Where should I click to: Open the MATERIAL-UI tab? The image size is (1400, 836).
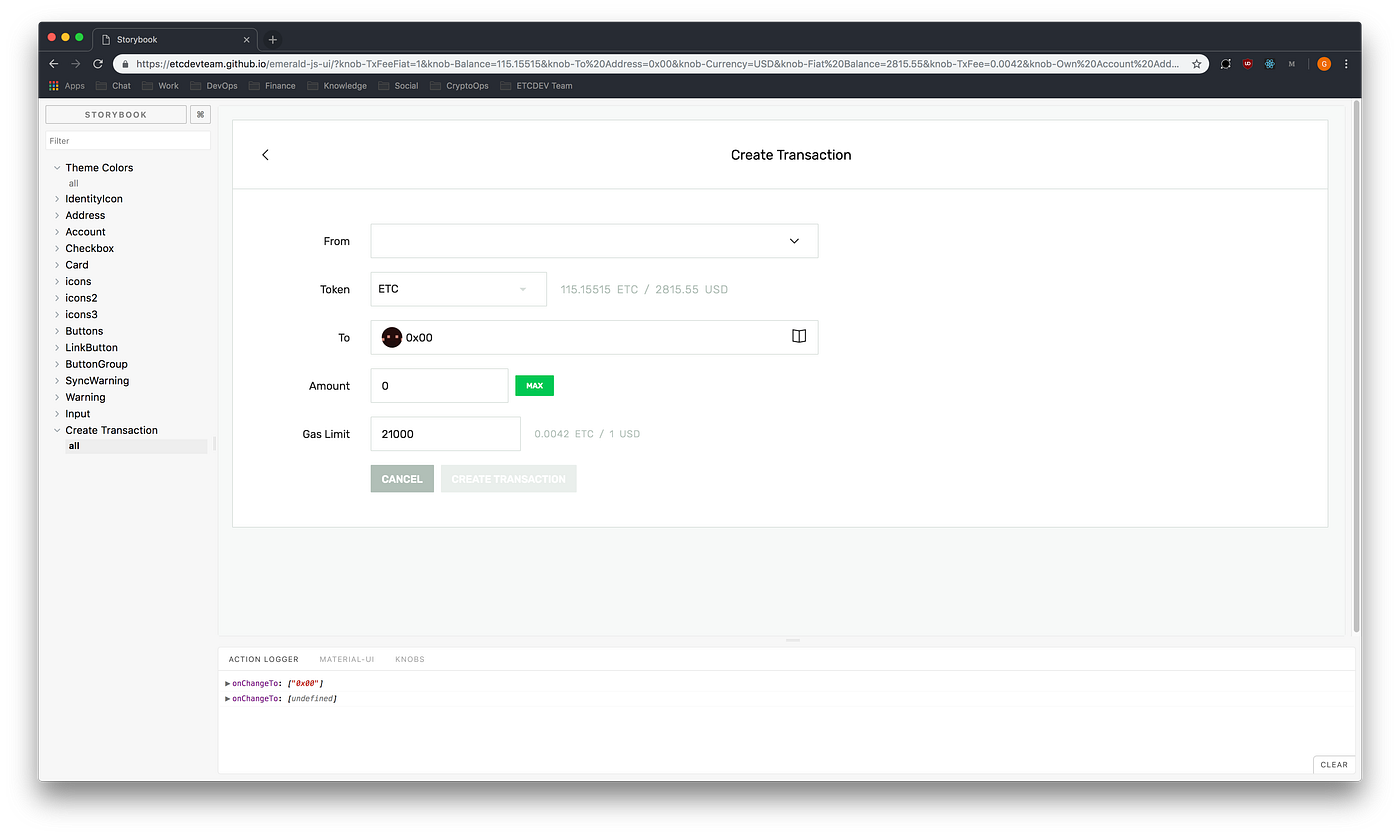[346, 659]
